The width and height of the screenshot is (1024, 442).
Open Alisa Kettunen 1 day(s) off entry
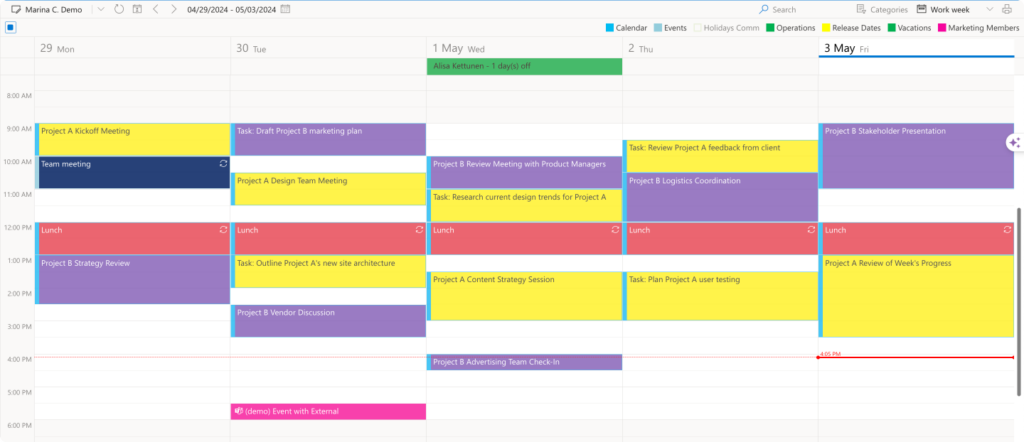coord(524,66)
